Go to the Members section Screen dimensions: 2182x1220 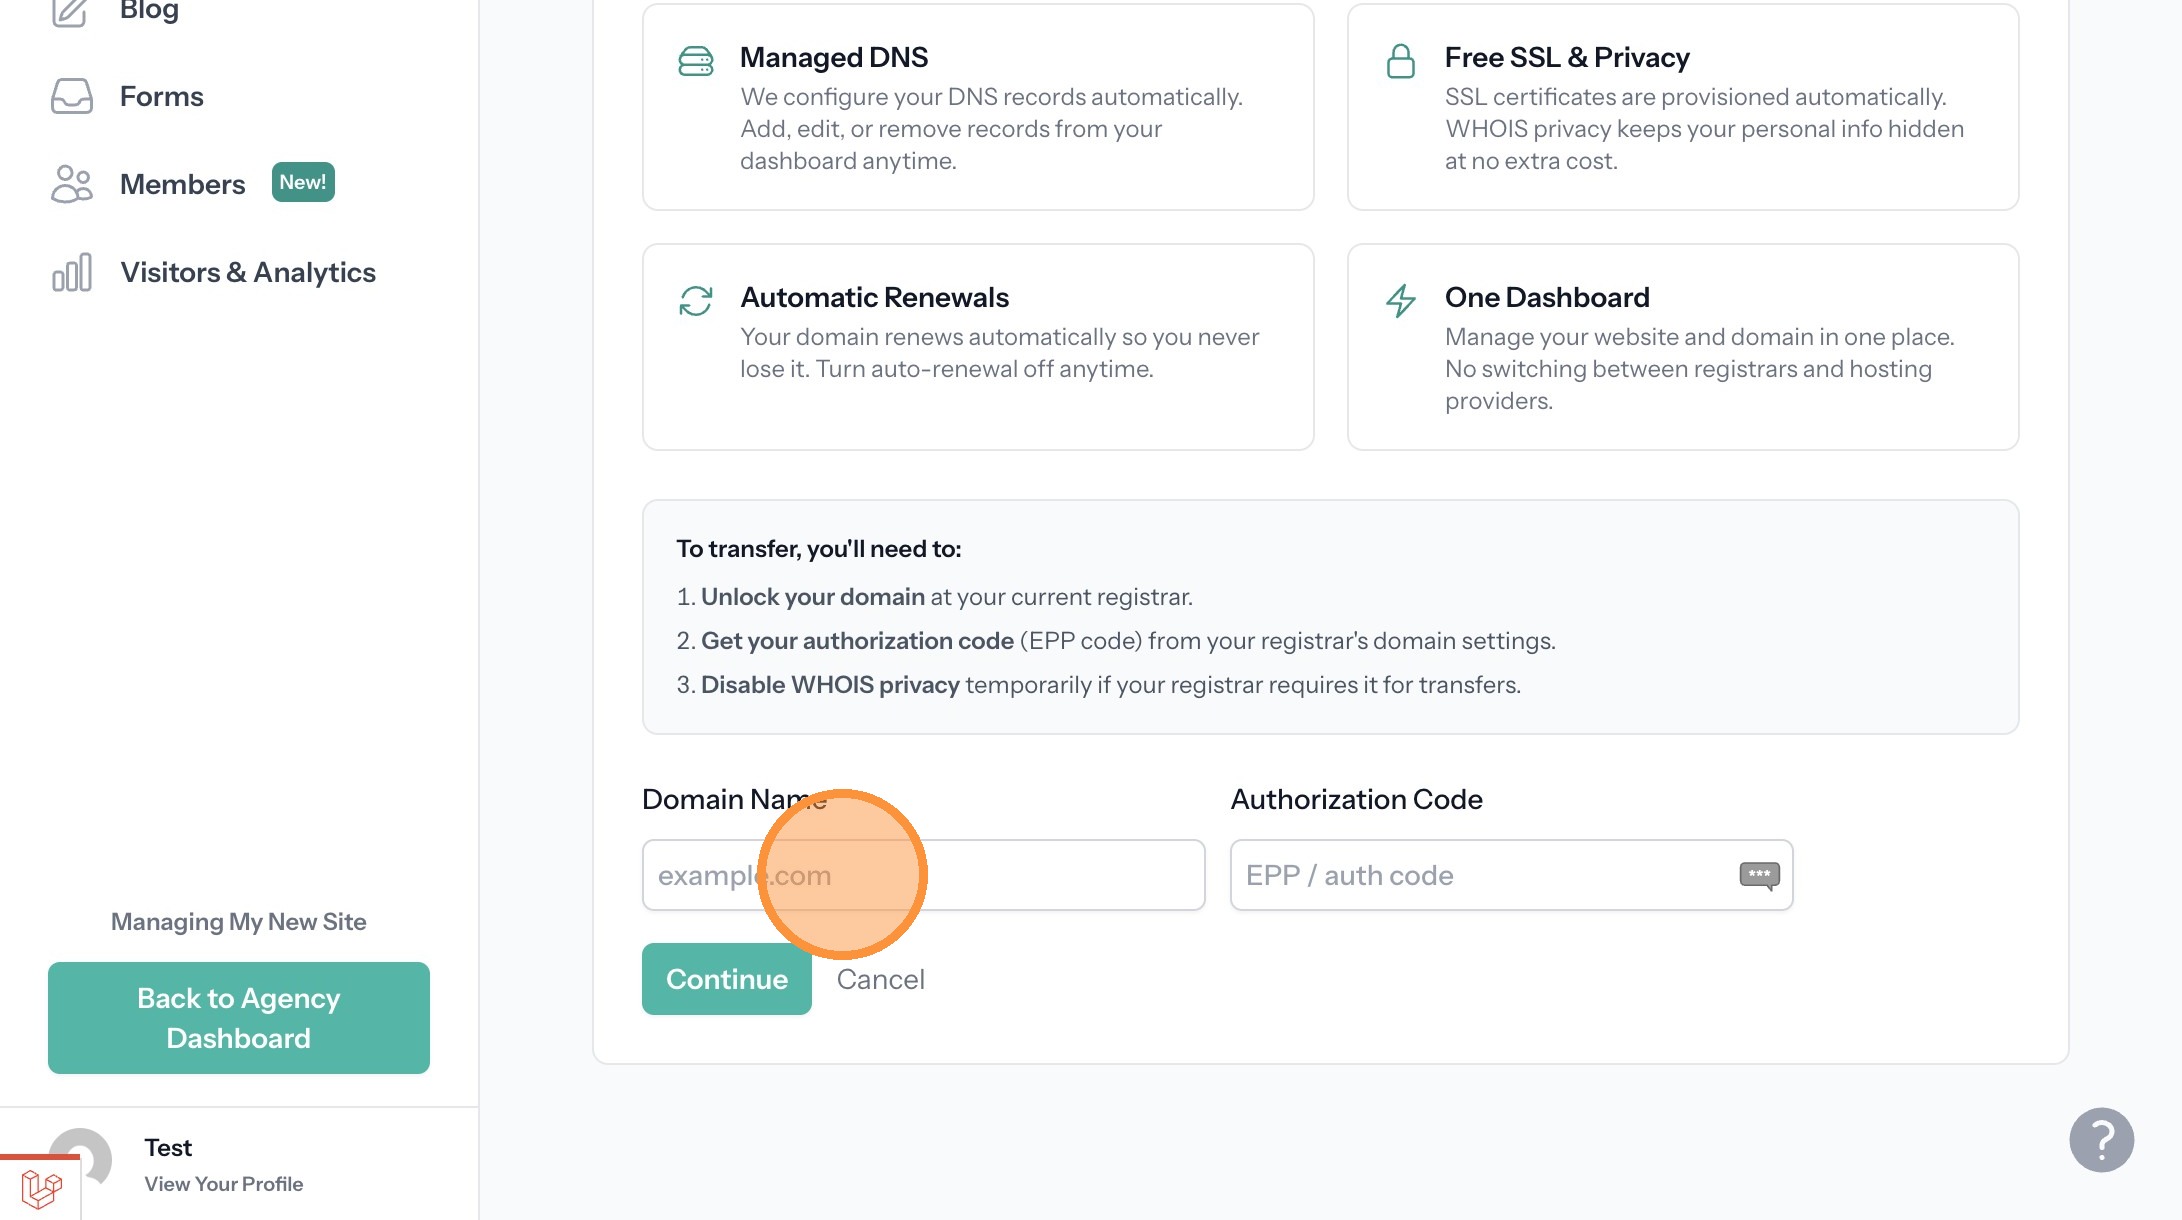click(182, 184)
